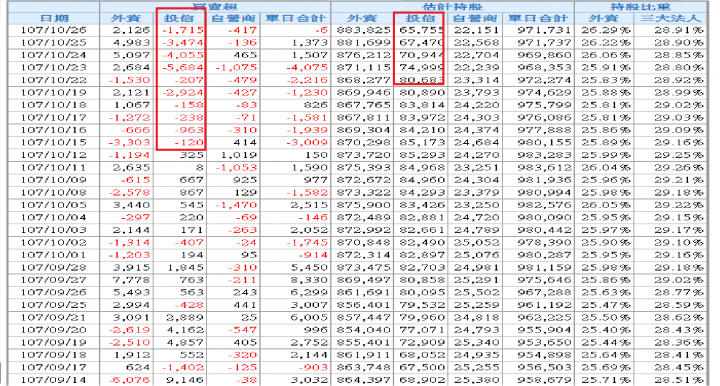This screenshot has height=386, width=720.
Task: Select date cell 107/10/12
Action: [x=53, y=155]
